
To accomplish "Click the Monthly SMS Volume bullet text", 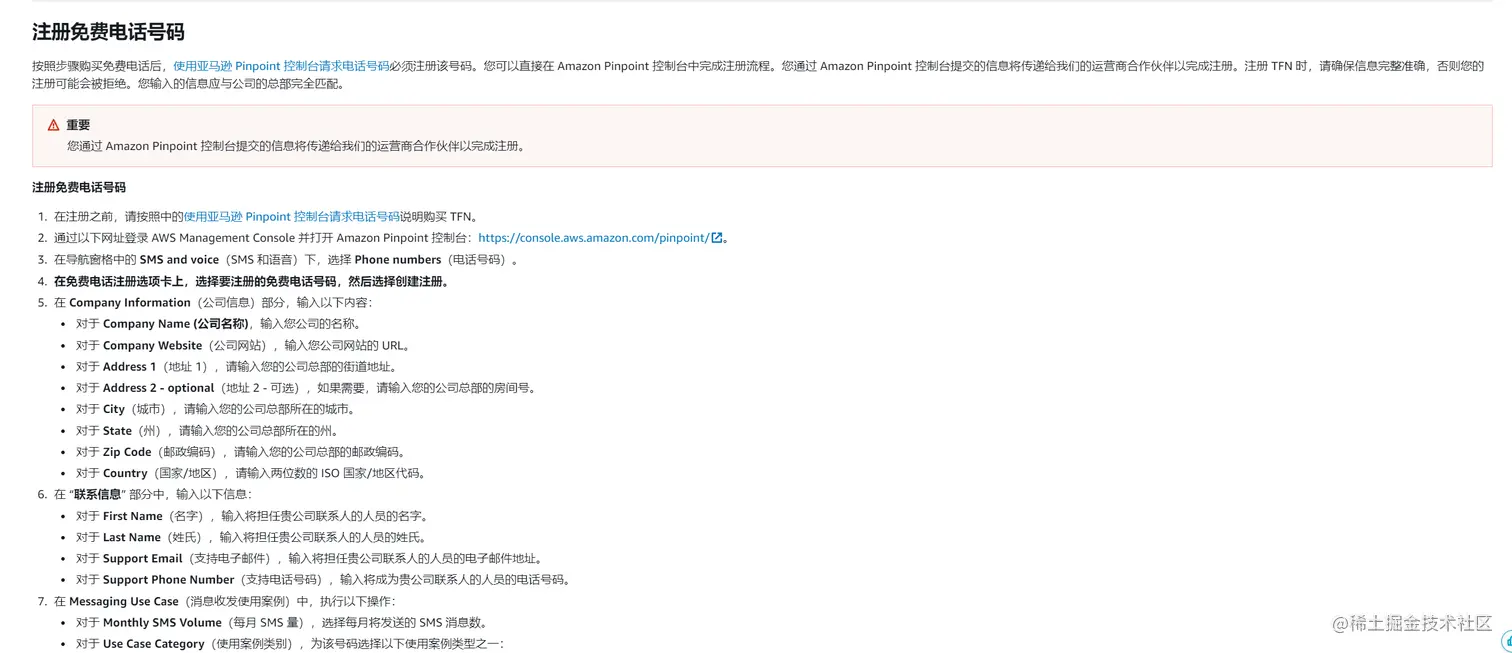I will coord(281,622).
